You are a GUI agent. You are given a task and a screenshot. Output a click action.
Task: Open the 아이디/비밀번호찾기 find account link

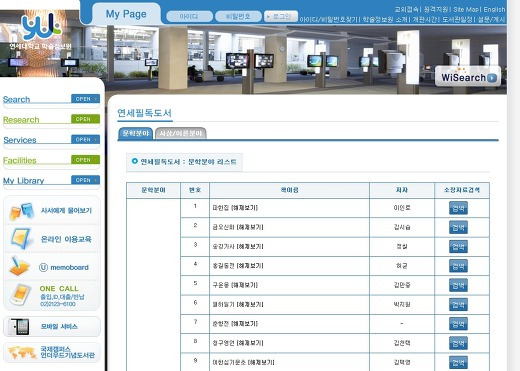click(328, 20)
